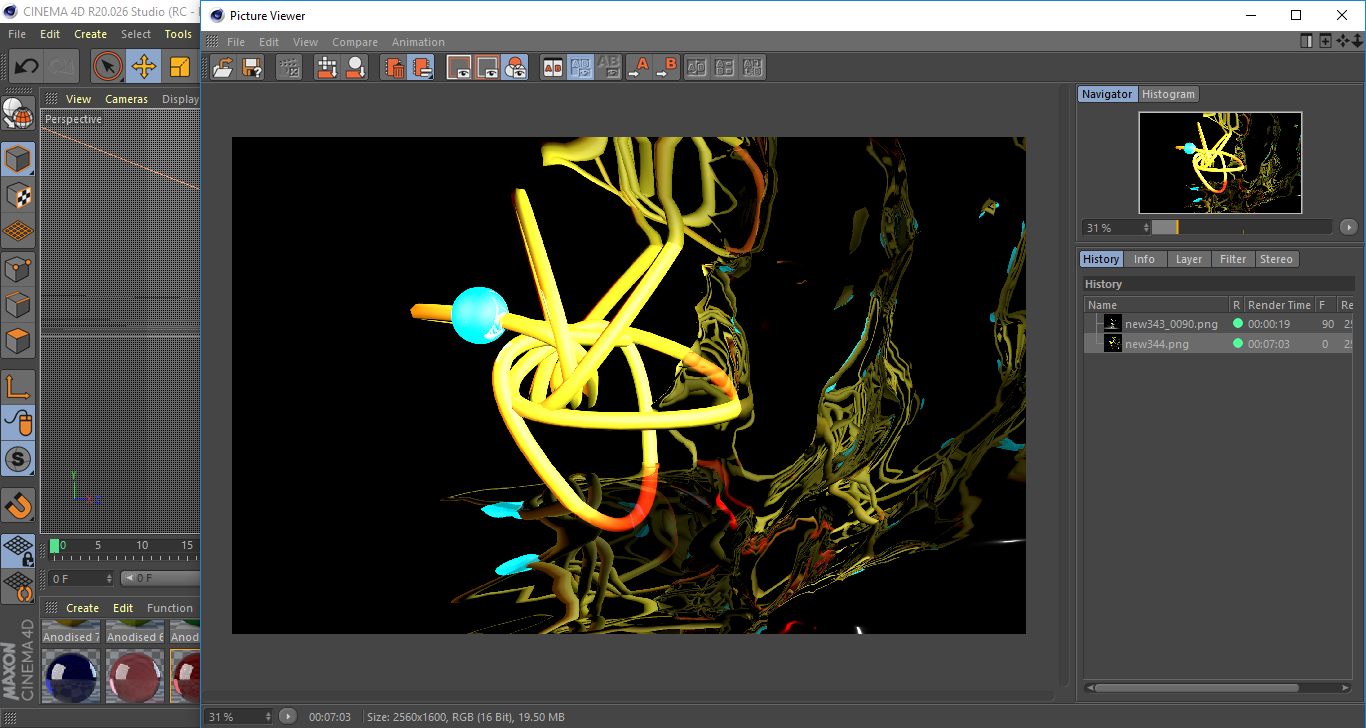Viewport: 1366px width, 728px height.
Task: Click the Stop Rendering icon in Picture Viewer toolbar
Action: (289, 67)
